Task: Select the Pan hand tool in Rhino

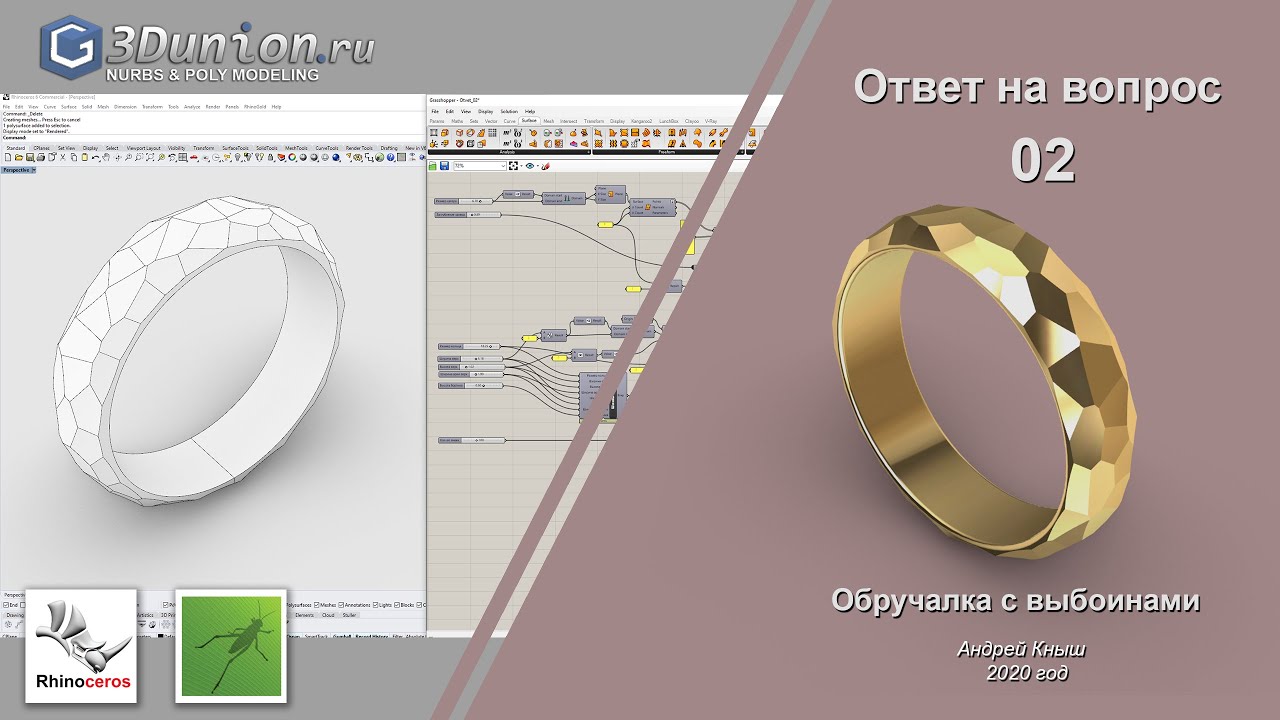Action: [106, 157]
